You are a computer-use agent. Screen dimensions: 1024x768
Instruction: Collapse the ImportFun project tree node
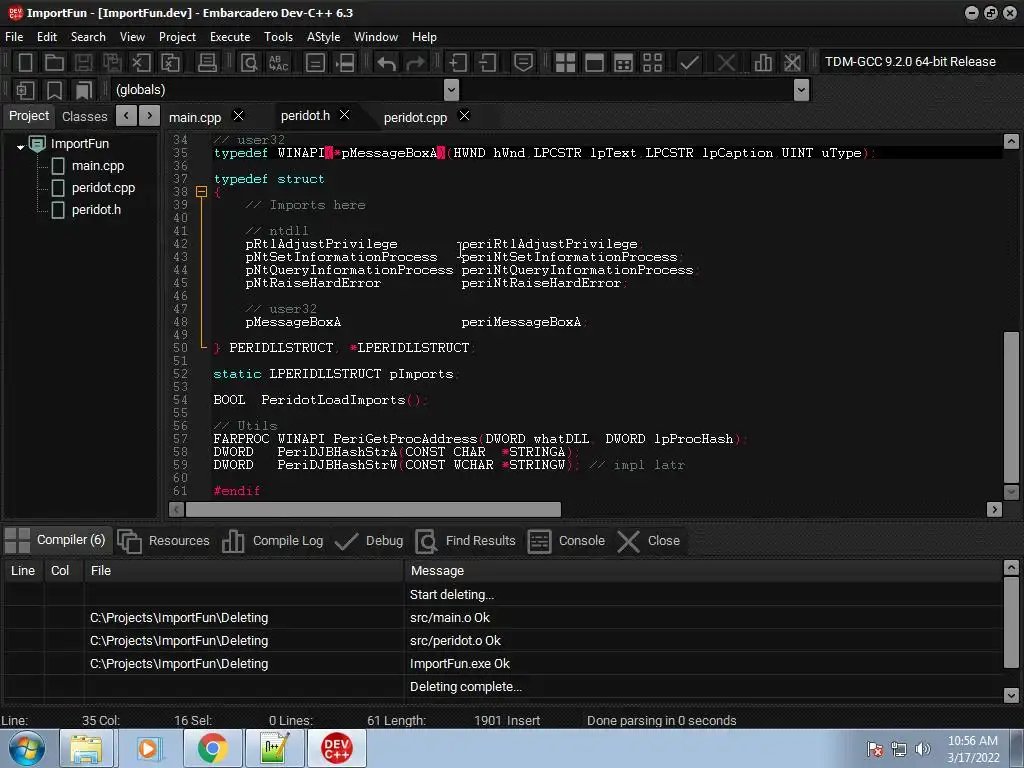pos(20,146)
